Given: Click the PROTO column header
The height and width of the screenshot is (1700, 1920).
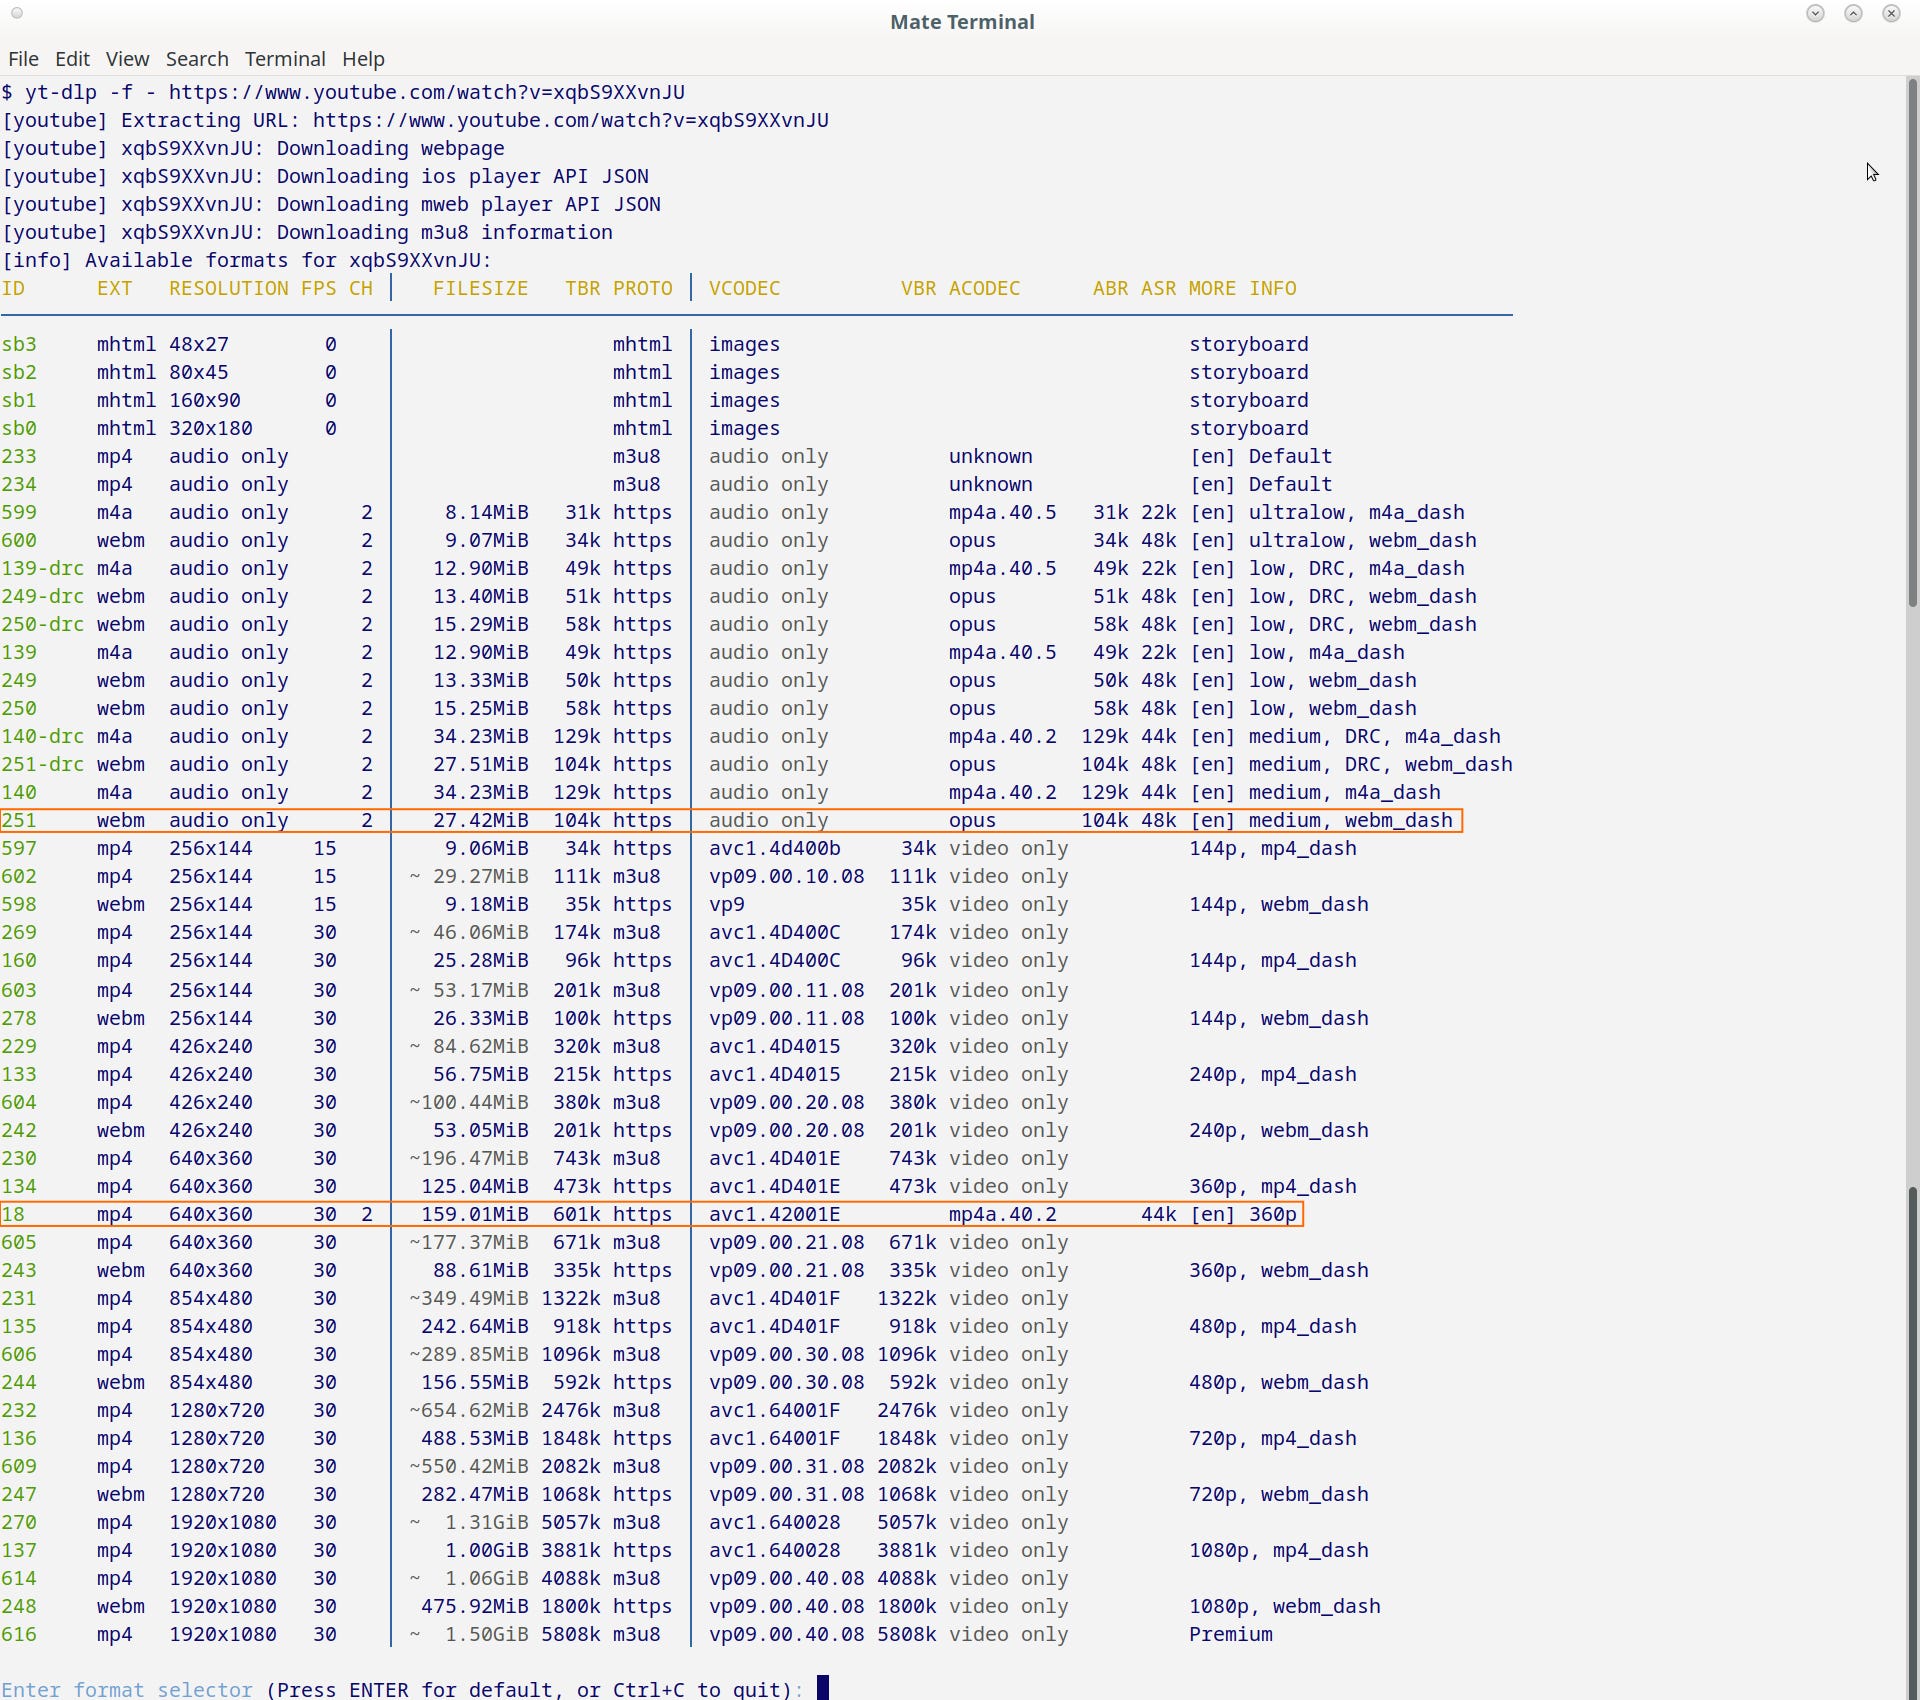Looking at the screenshot, I should [x=643, y=288].
